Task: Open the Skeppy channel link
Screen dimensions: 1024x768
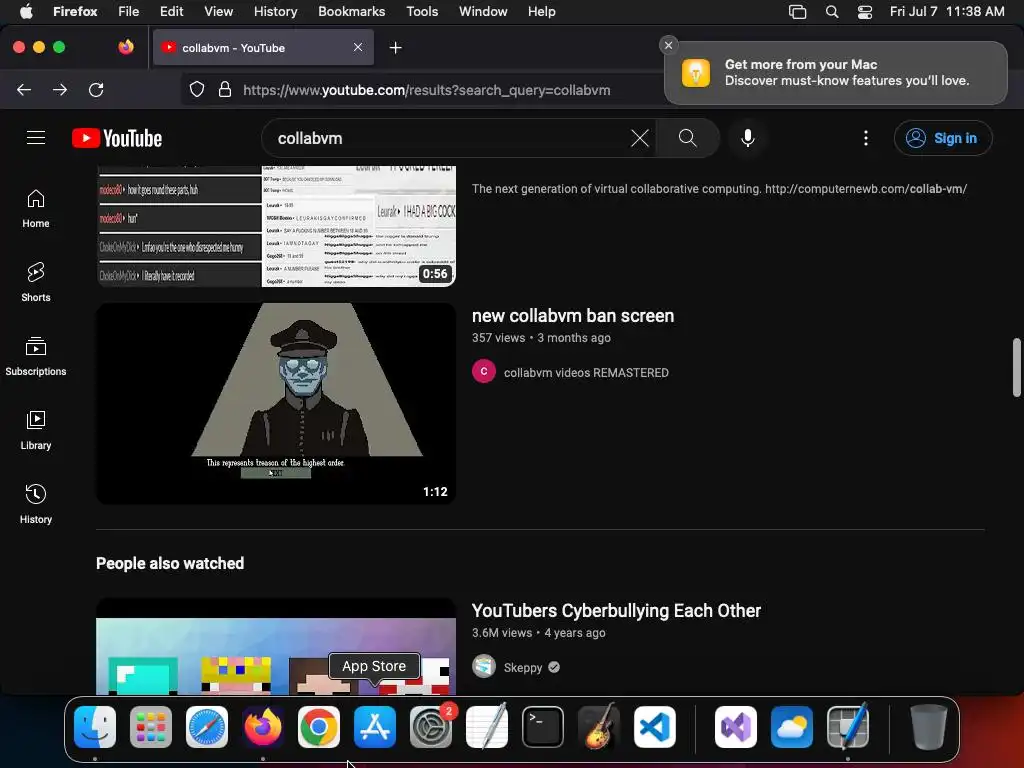Action: [522, 667]
